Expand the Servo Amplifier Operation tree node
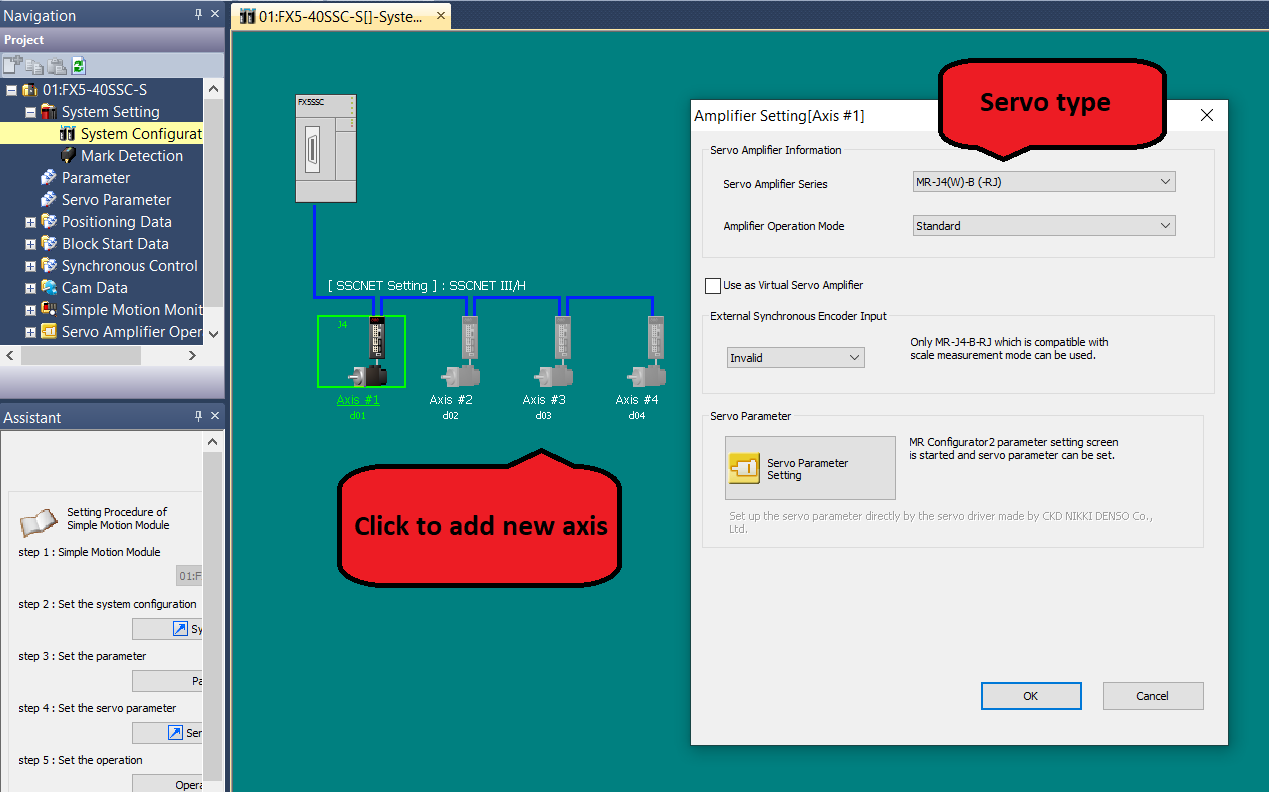The image size is (1269, 792). 30,332
